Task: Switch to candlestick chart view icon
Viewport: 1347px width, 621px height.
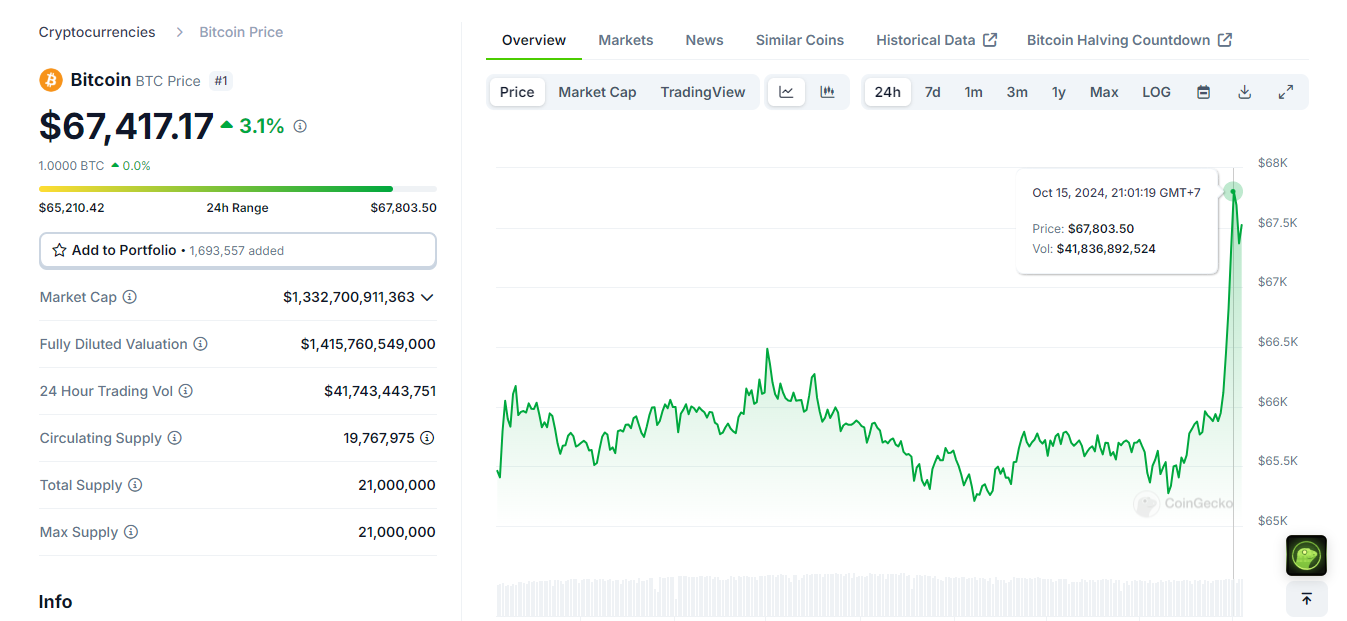Action: click(827, 92)
